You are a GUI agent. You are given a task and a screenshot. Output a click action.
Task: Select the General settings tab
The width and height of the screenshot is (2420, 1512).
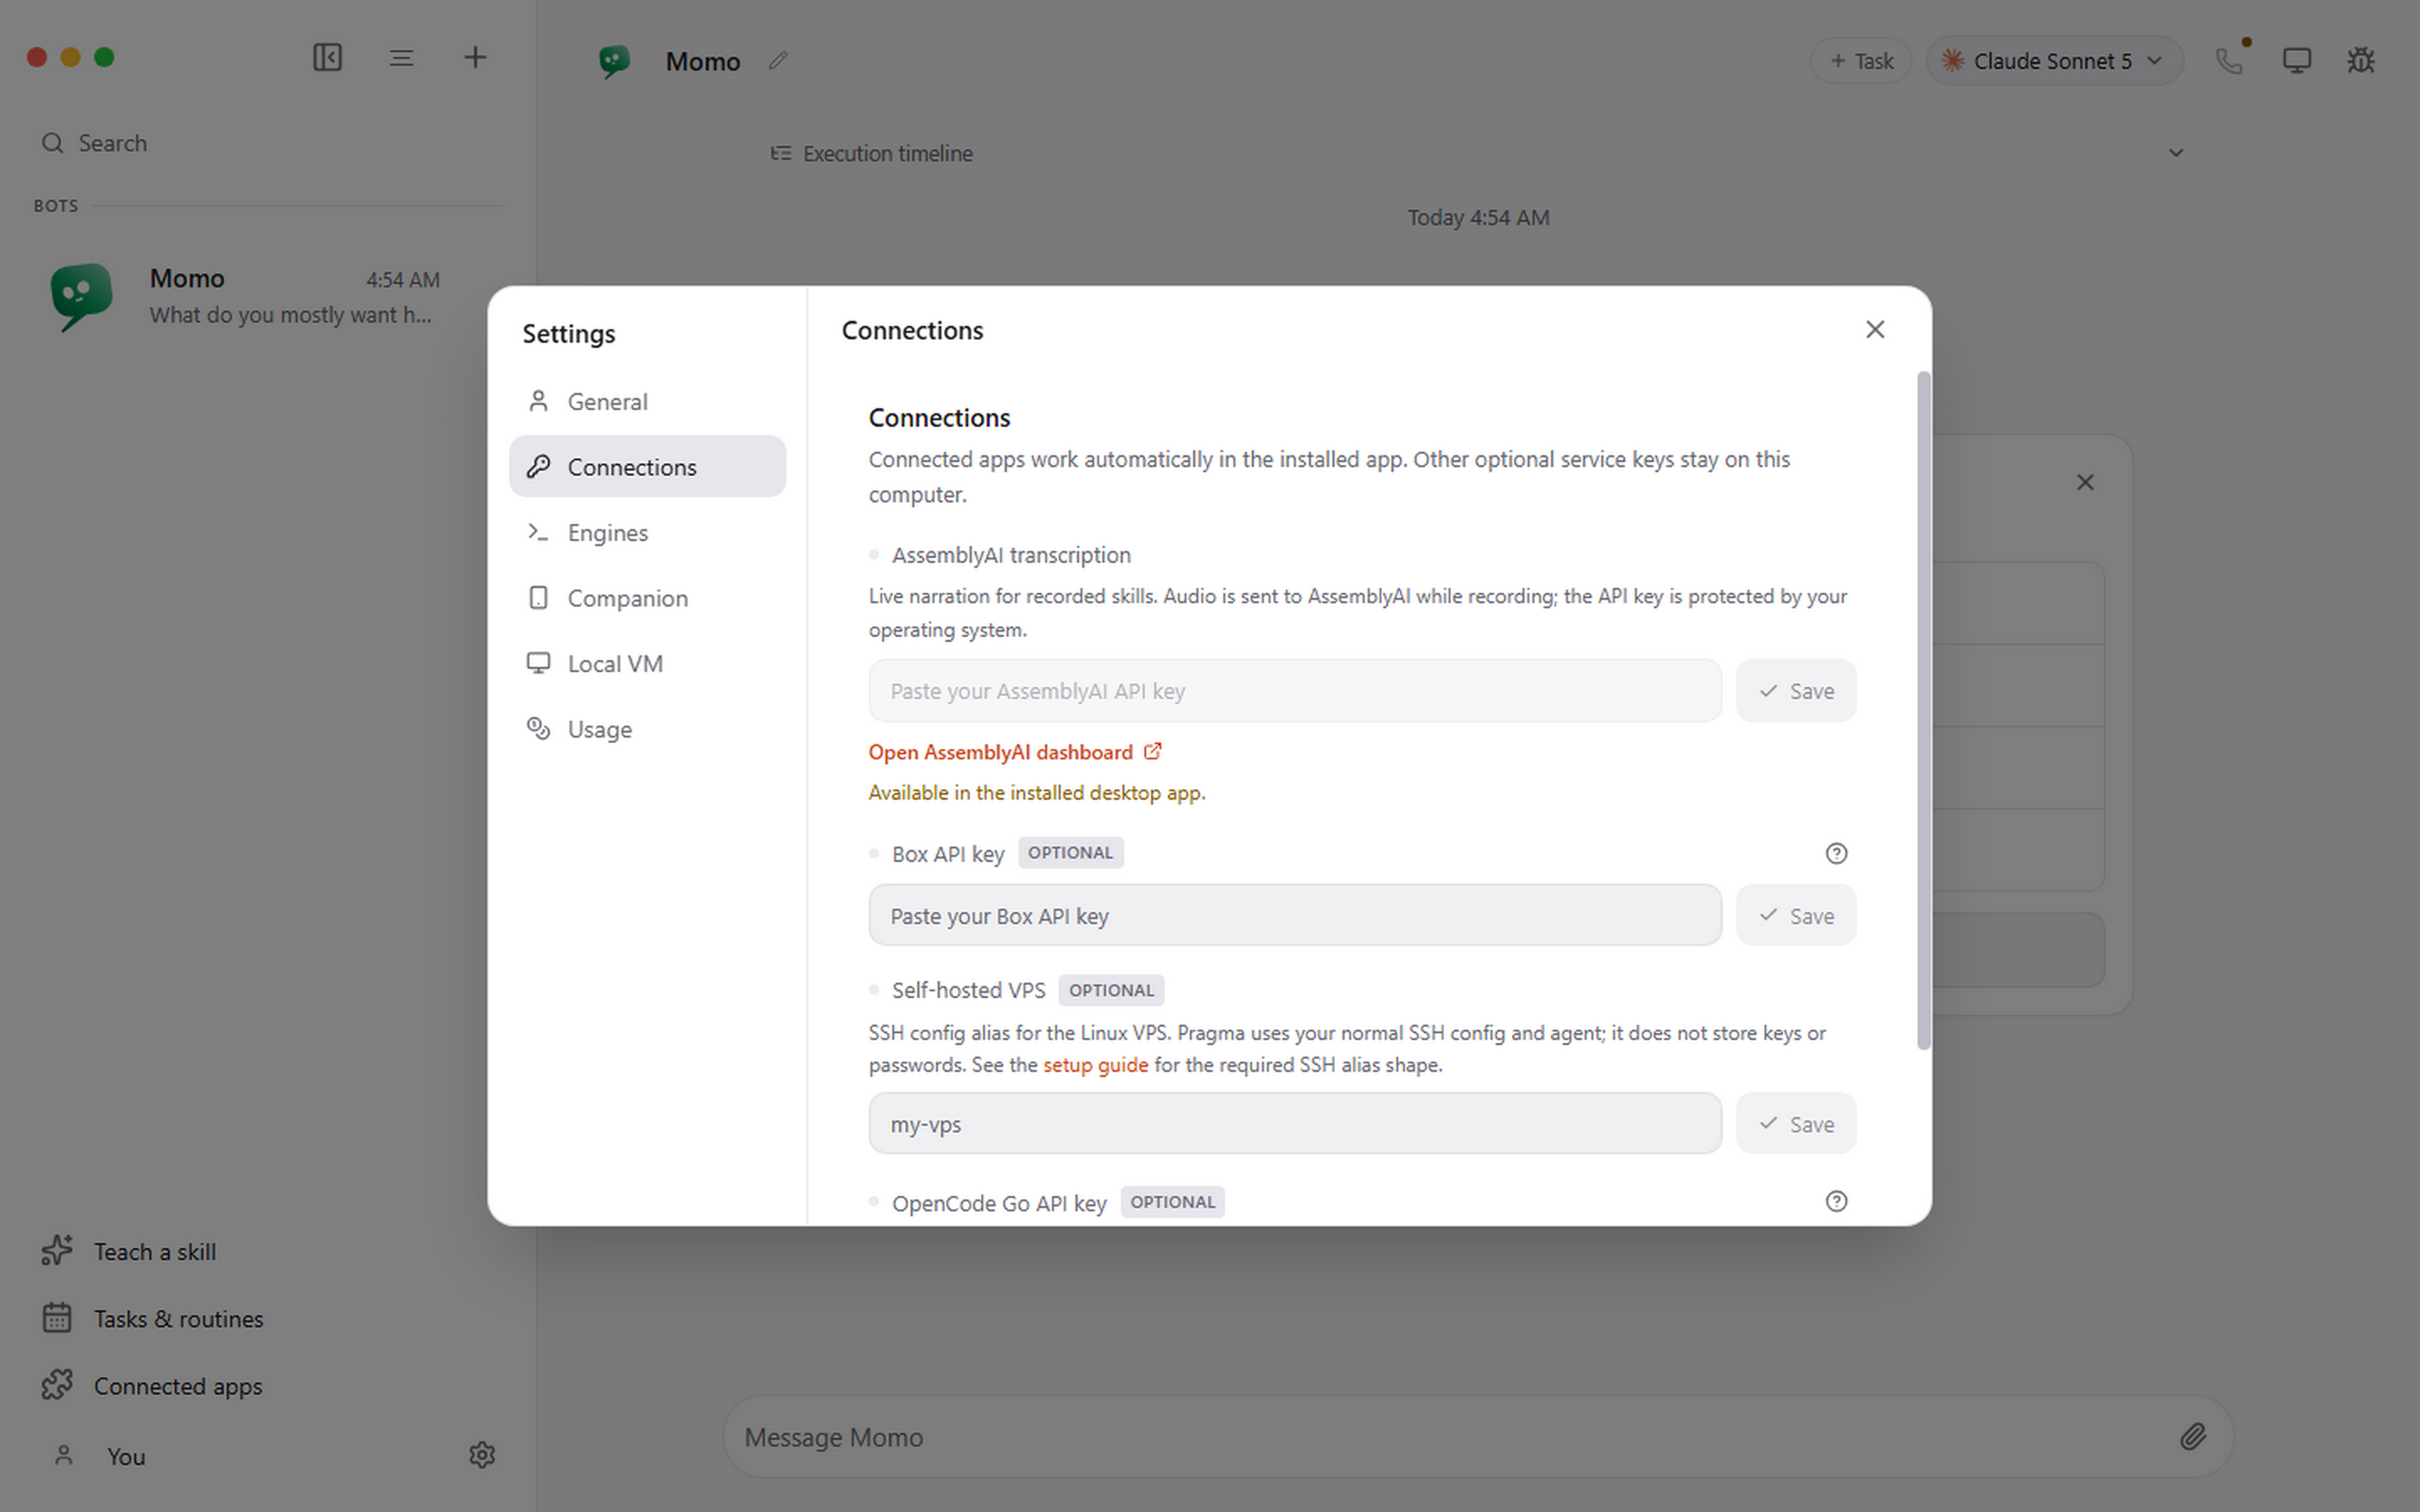point(647,401)
